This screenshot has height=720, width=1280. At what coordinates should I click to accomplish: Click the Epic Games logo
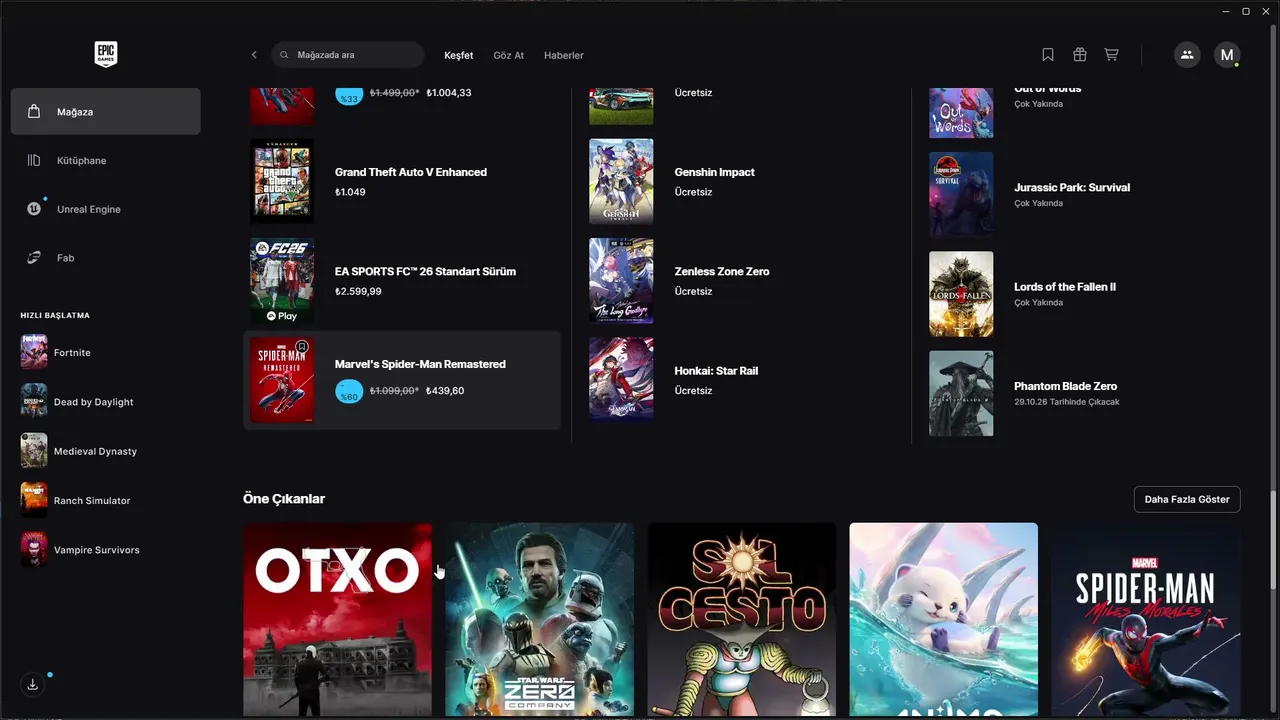(105, 54)
